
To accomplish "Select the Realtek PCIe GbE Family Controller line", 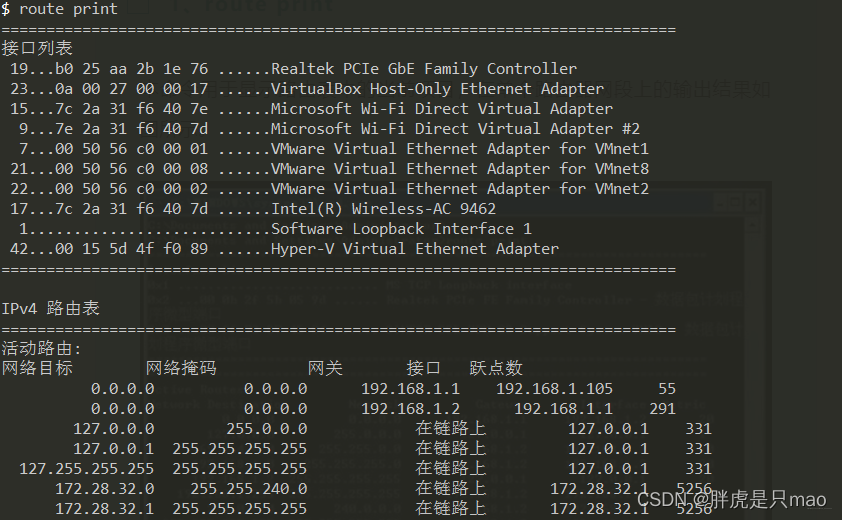I will pos(423,69).
